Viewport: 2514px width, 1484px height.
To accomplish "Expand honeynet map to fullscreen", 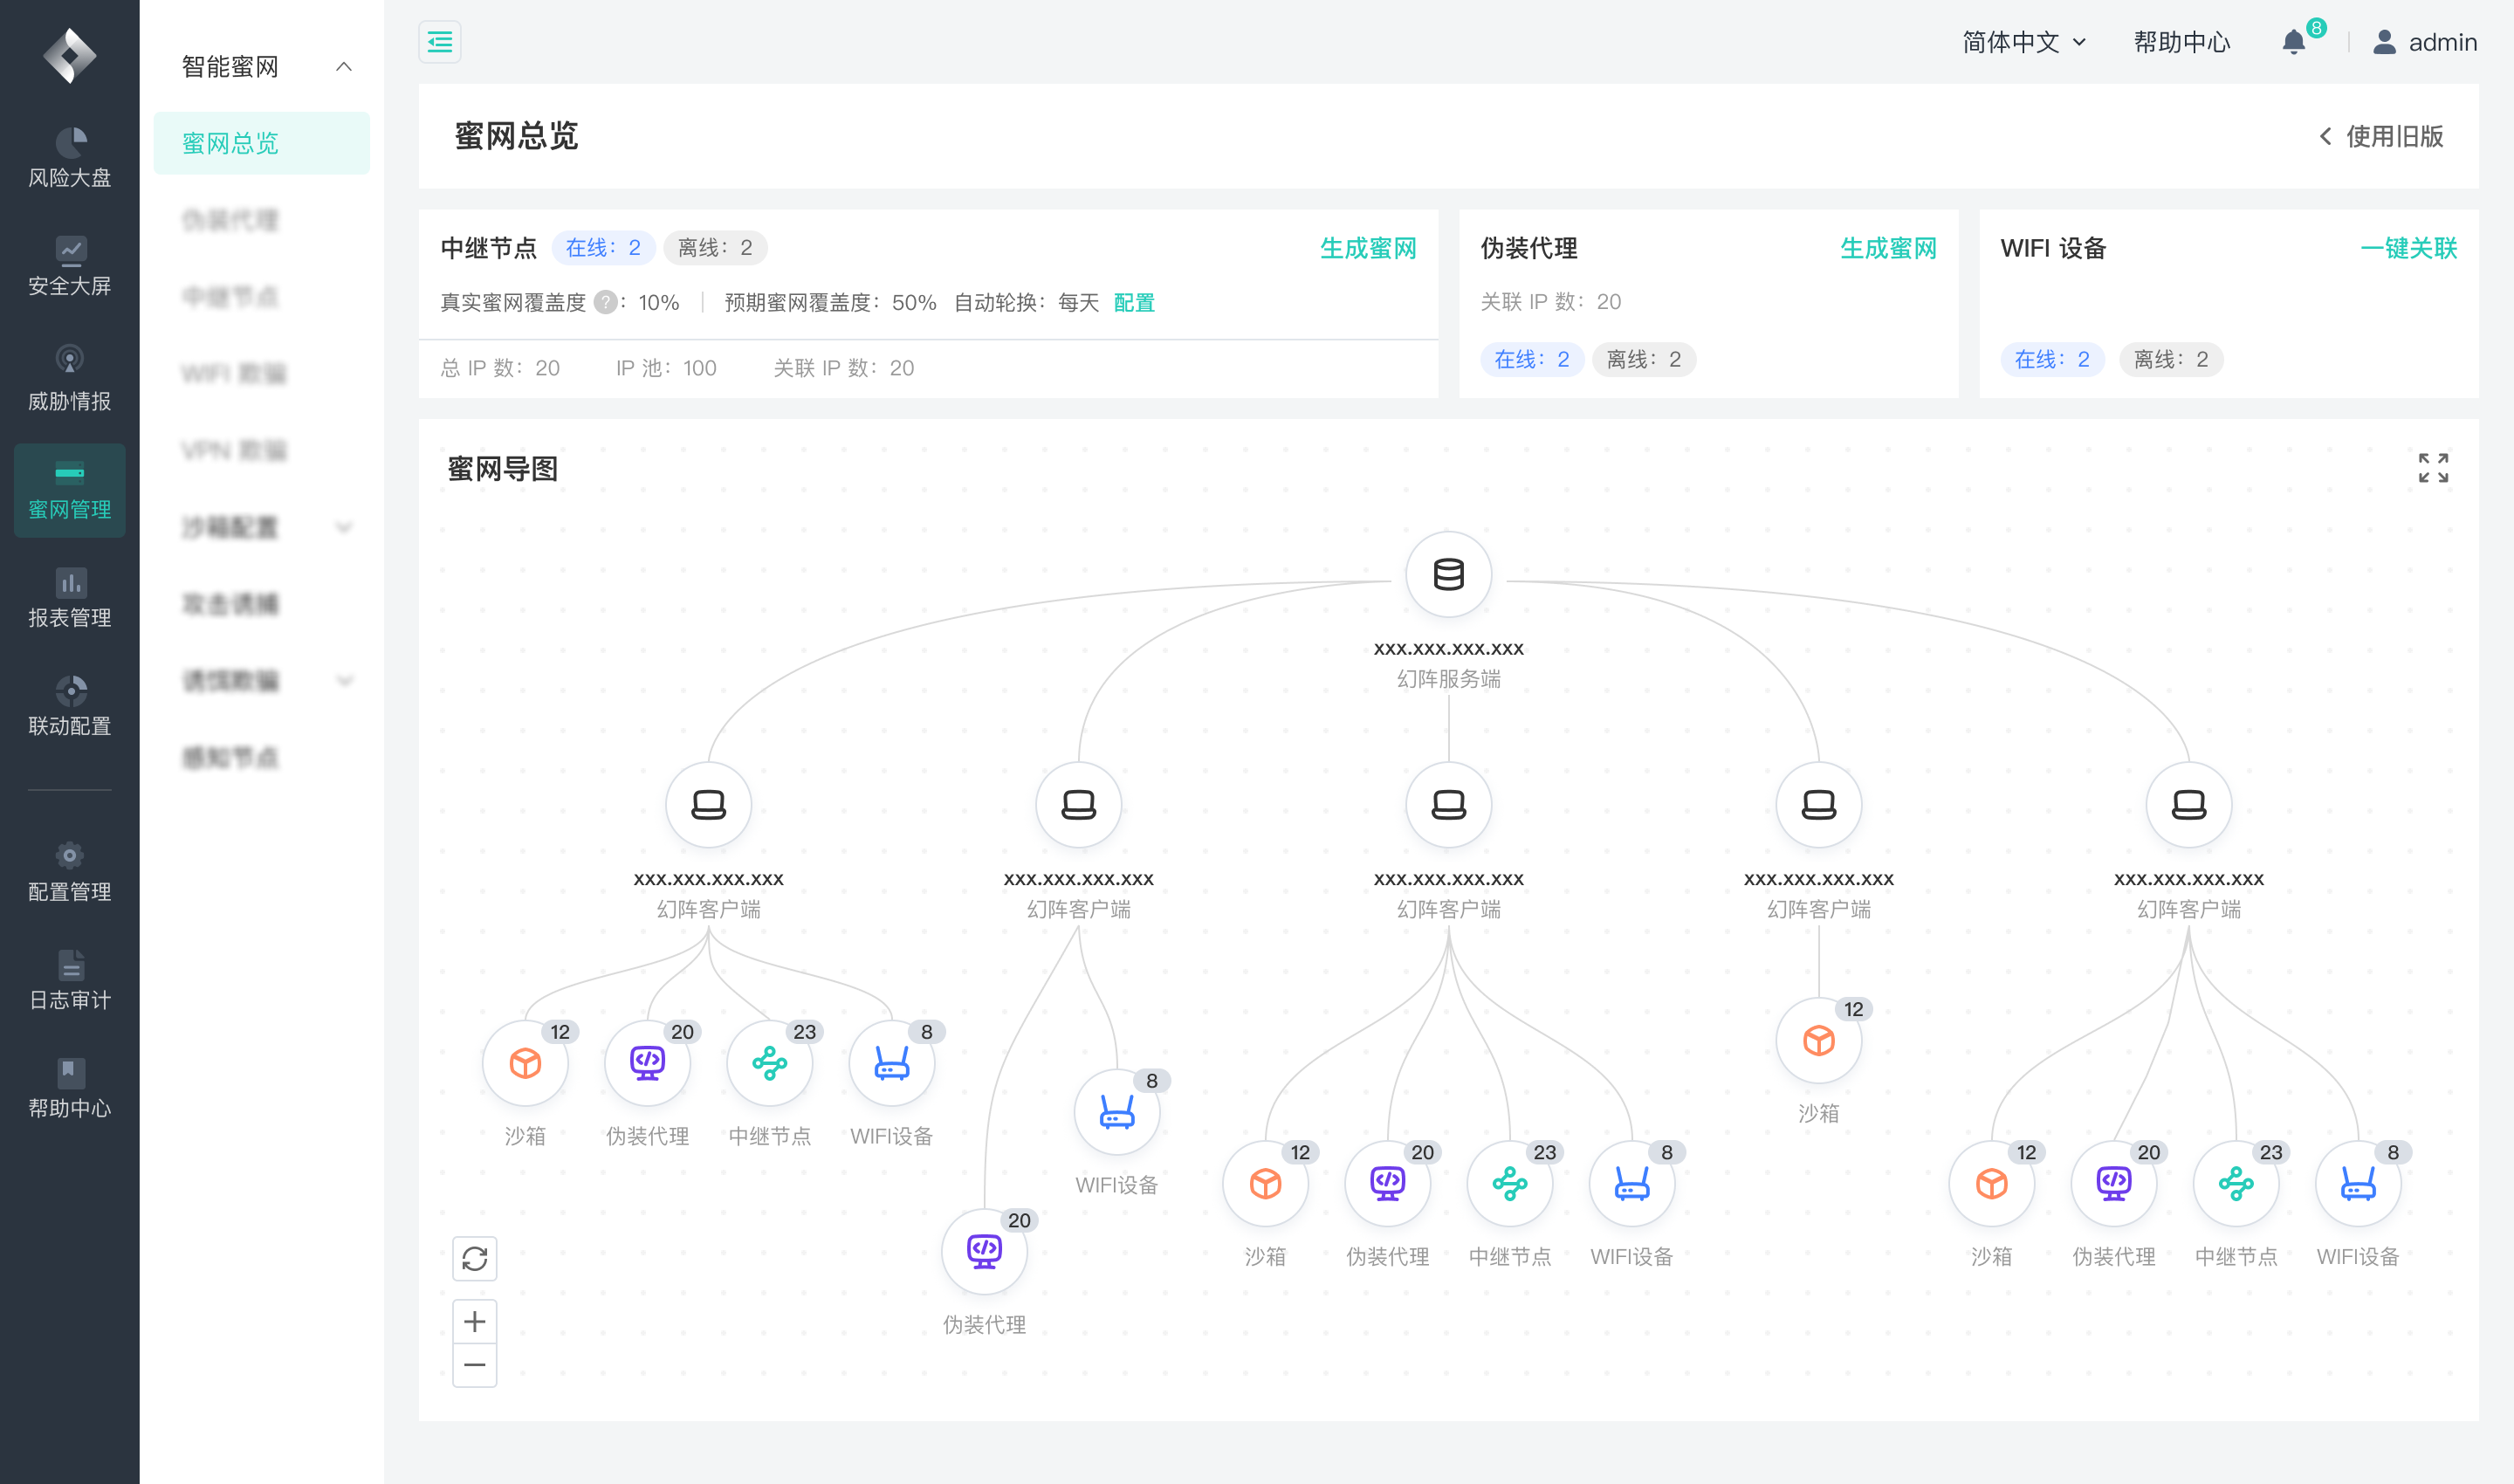I will coord(2433,467).
